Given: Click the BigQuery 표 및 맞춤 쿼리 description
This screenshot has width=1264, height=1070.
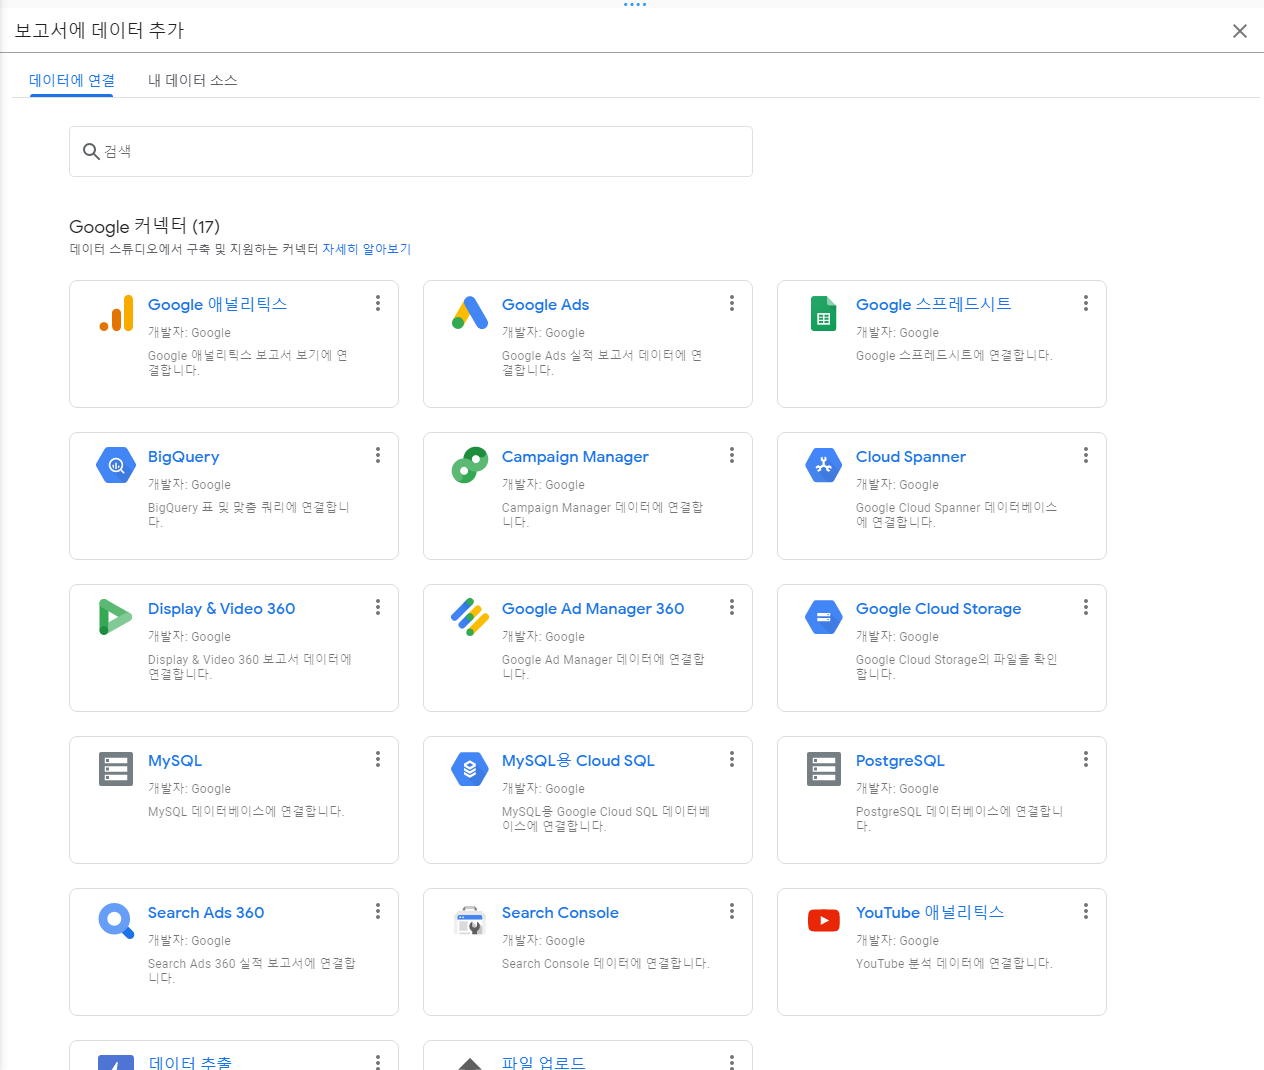Looking at the screenshot, I should [248, 515].
